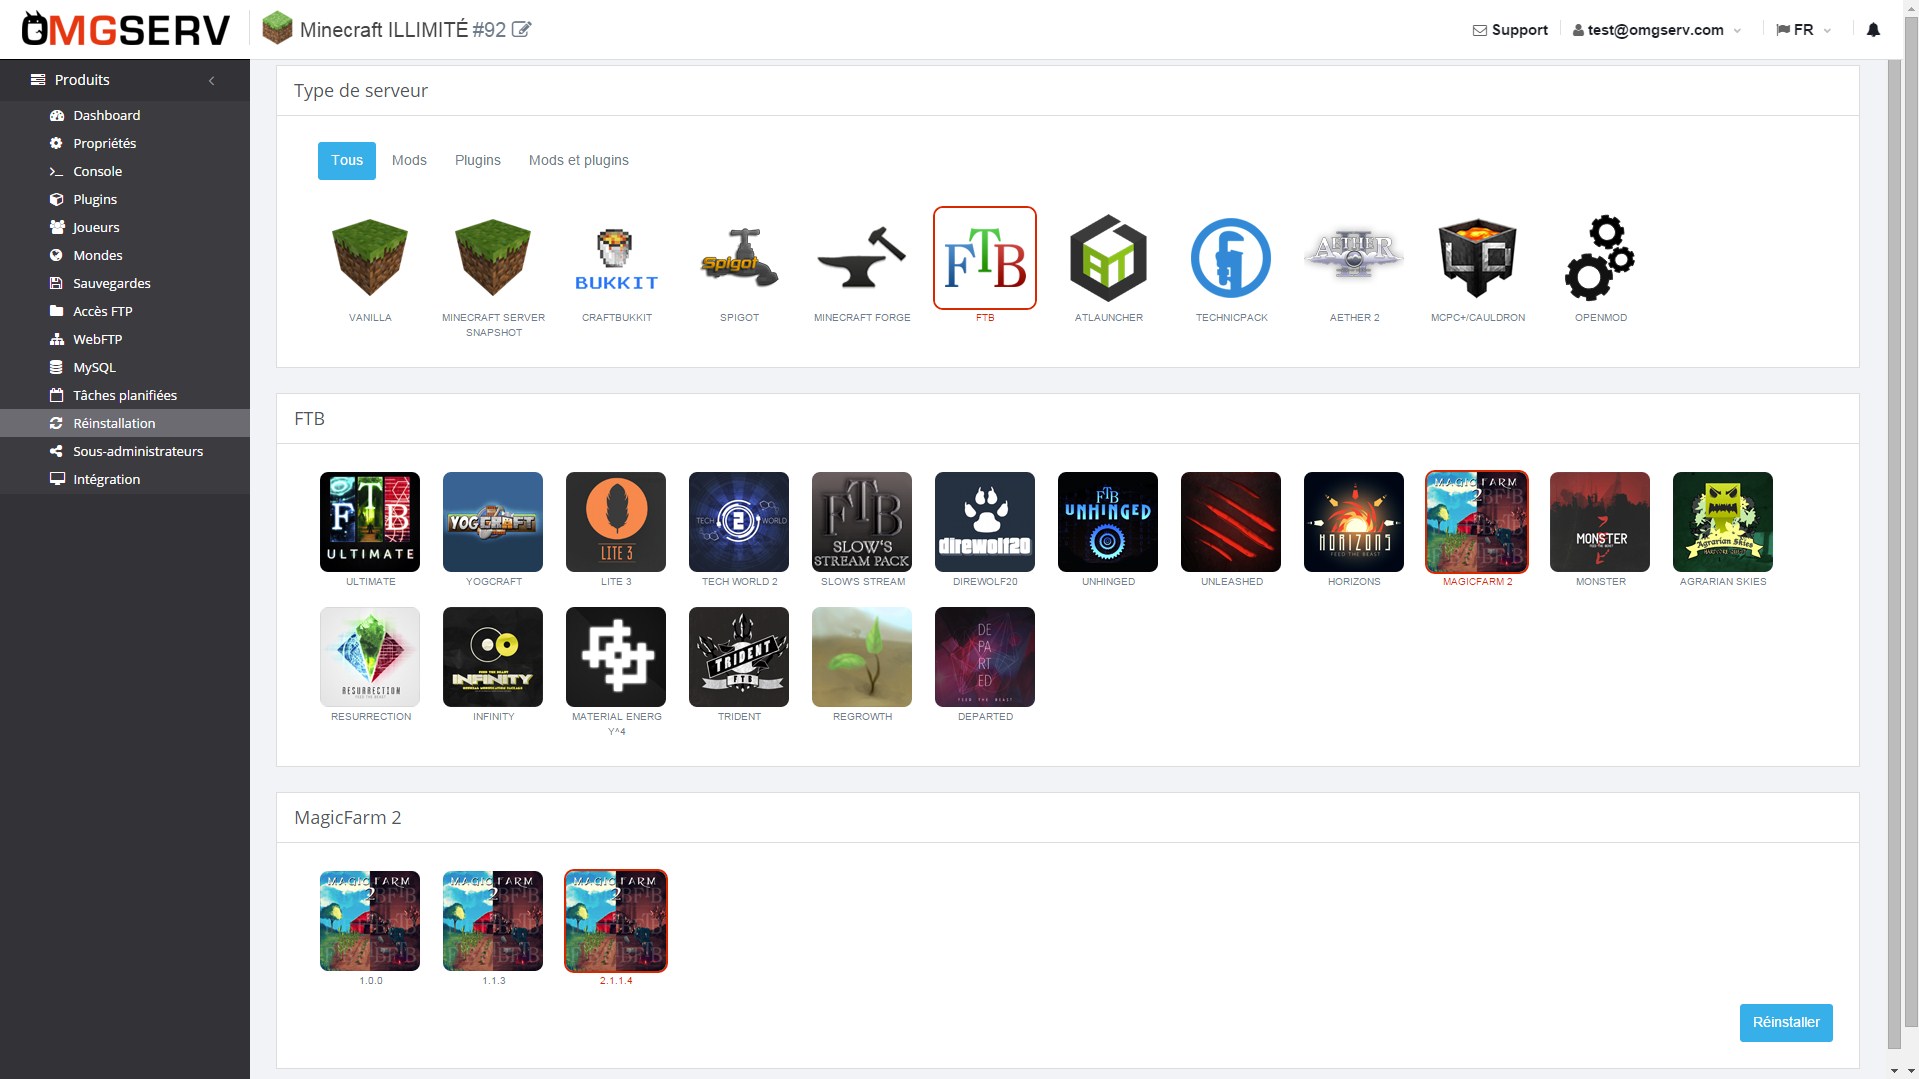The image size is (1919, 1079).
Task: Pick the FTB Ultimate modpack
Action: click(x=370, y=522)
